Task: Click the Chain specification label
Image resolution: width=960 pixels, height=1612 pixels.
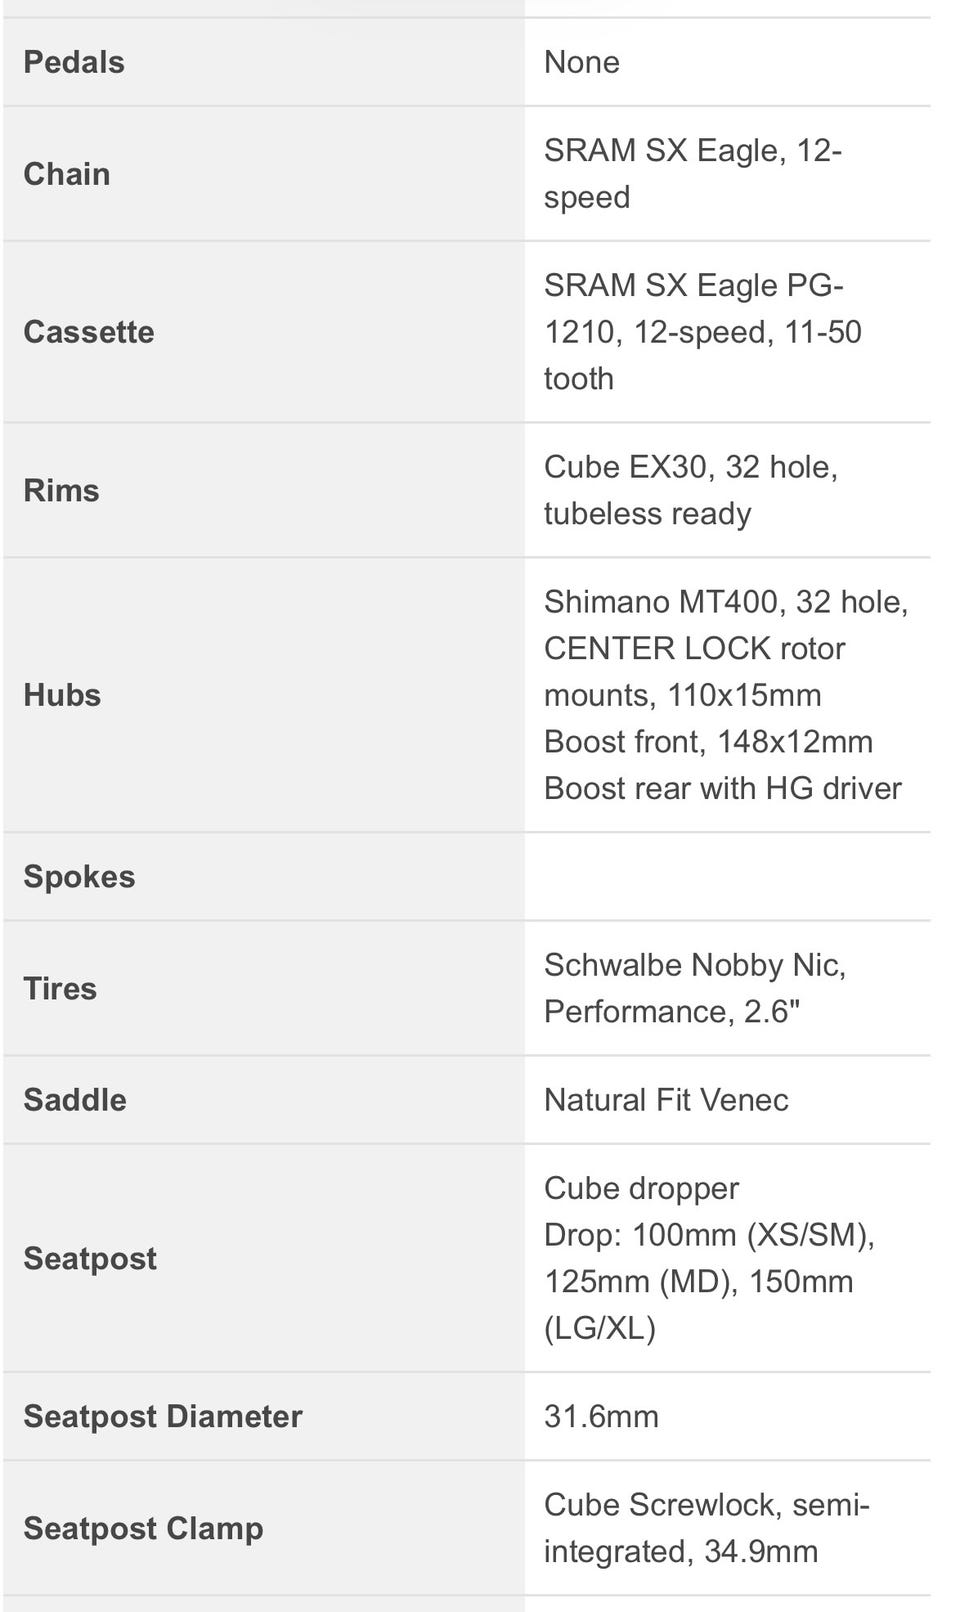Action: [x=67, y=174]
